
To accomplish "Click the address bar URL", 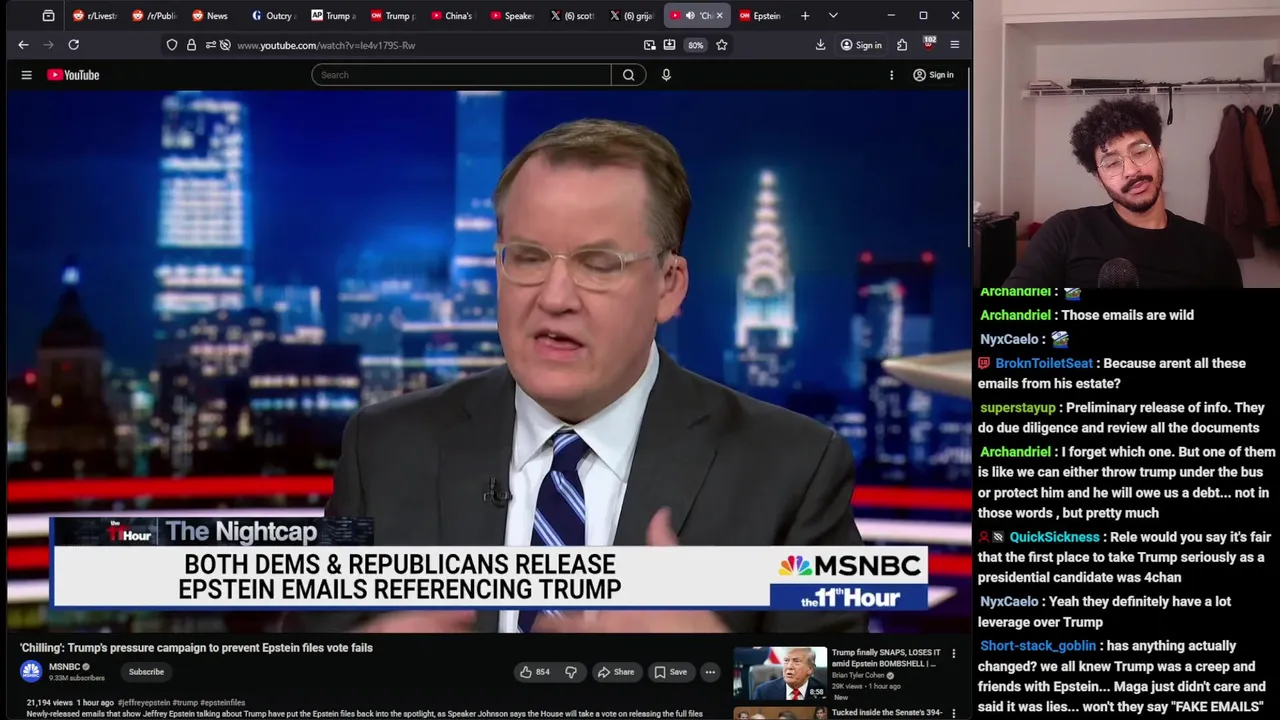I will click(x=326, y=45).
